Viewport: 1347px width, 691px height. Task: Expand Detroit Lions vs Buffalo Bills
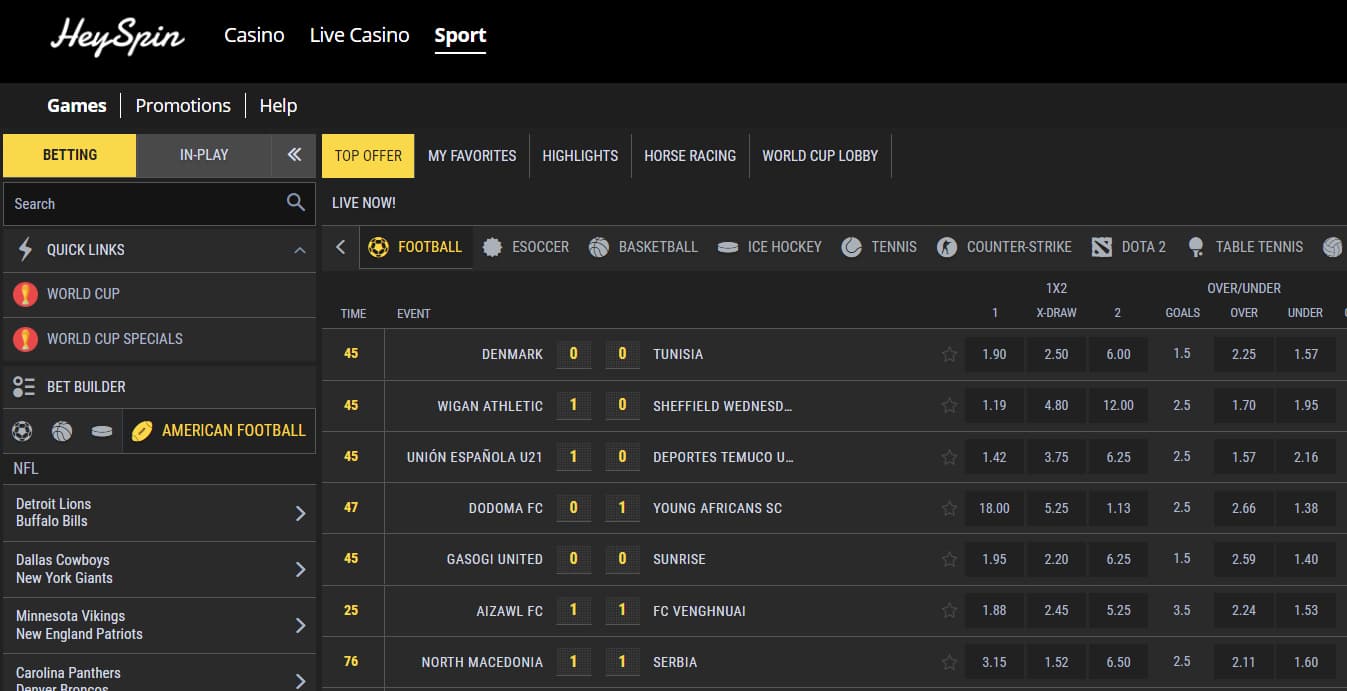300,513
